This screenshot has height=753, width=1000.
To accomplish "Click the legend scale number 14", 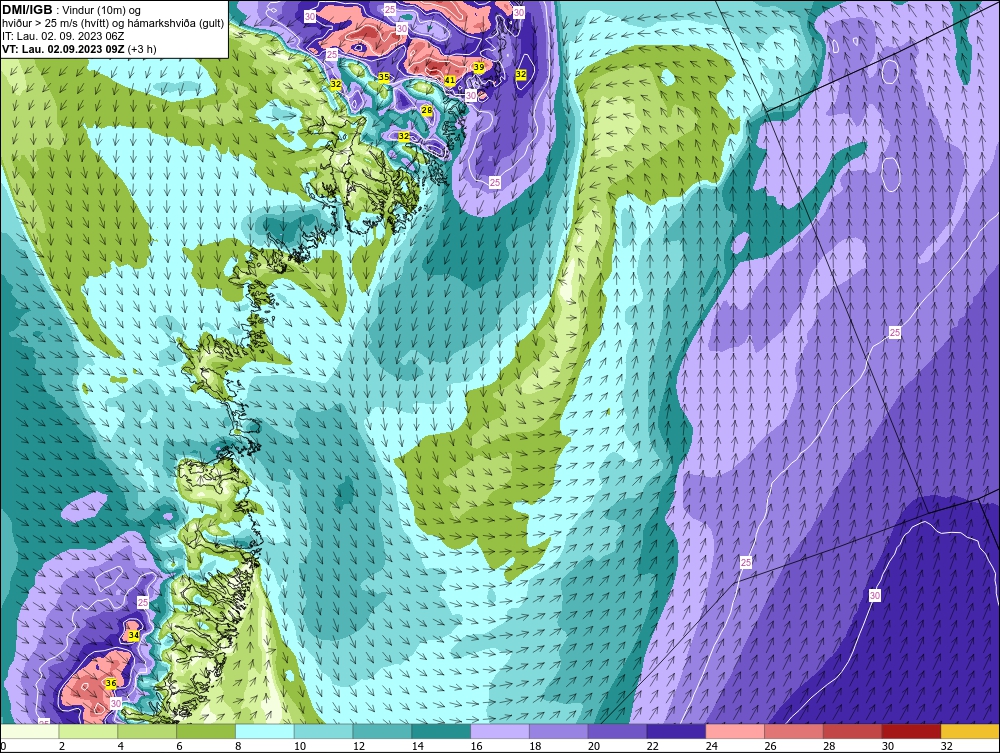I will click(x=417, y=746).
